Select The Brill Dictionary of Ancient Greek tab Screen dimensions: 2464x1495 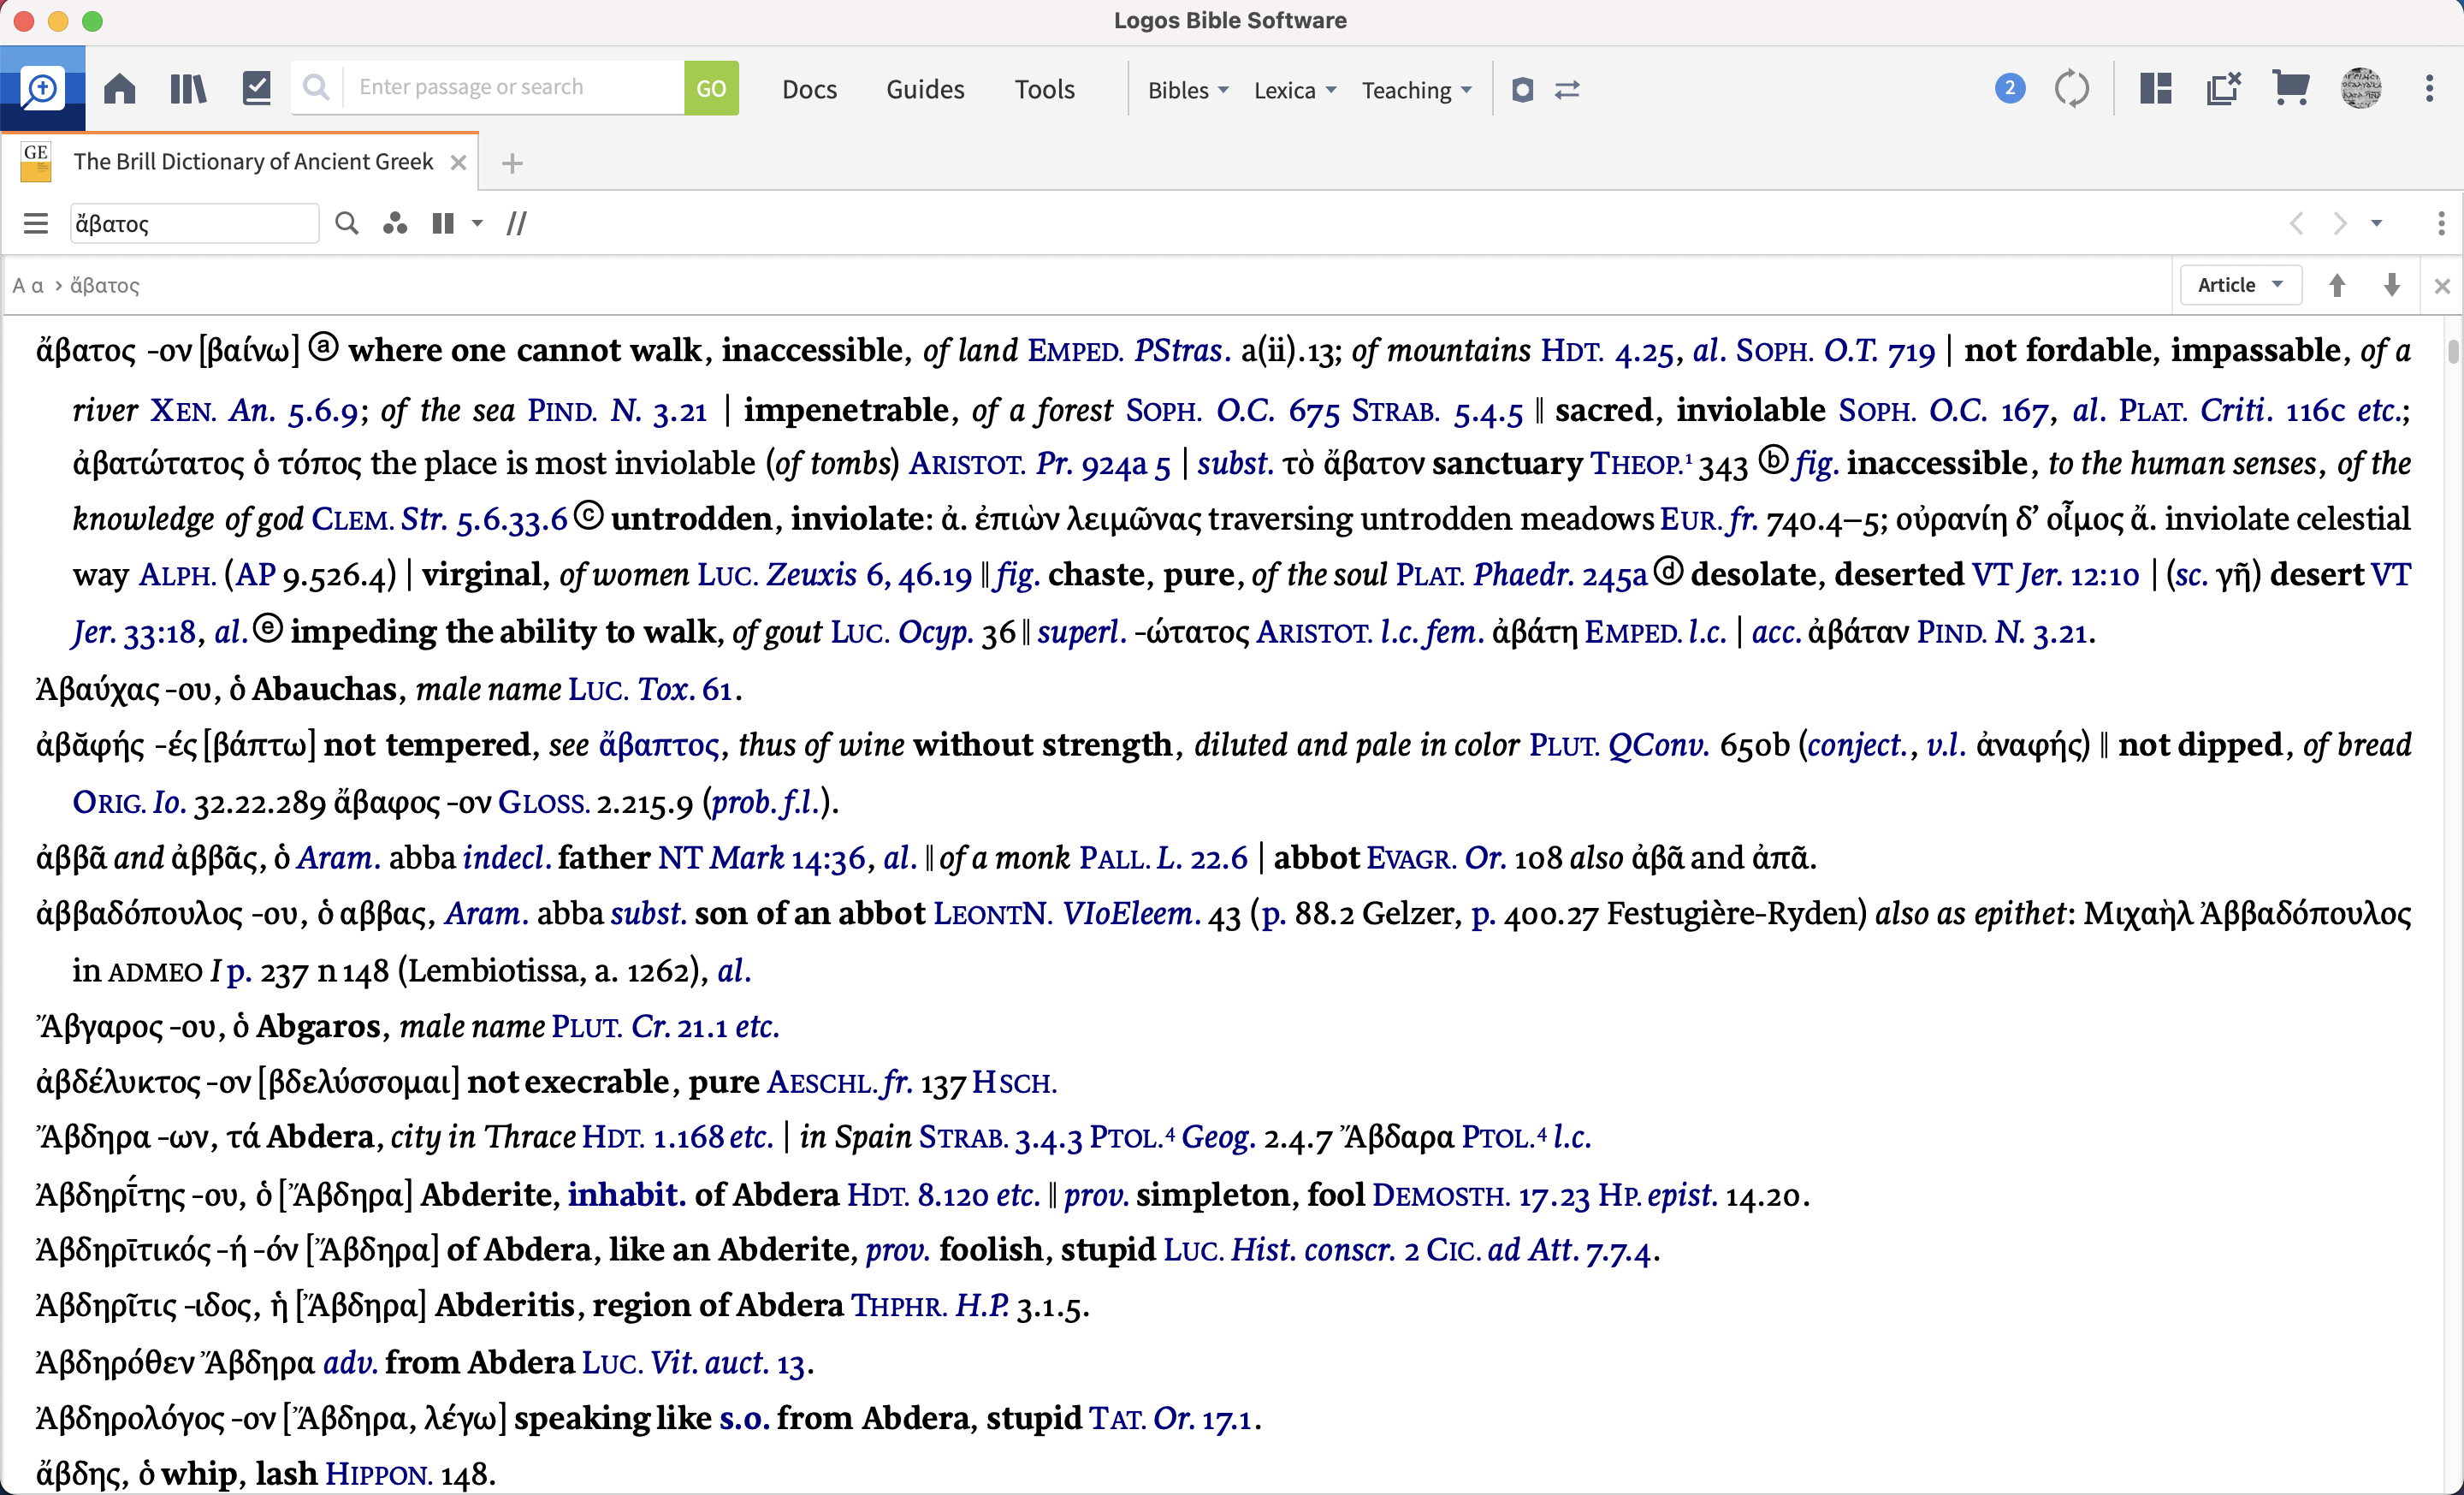pos(252,162)
